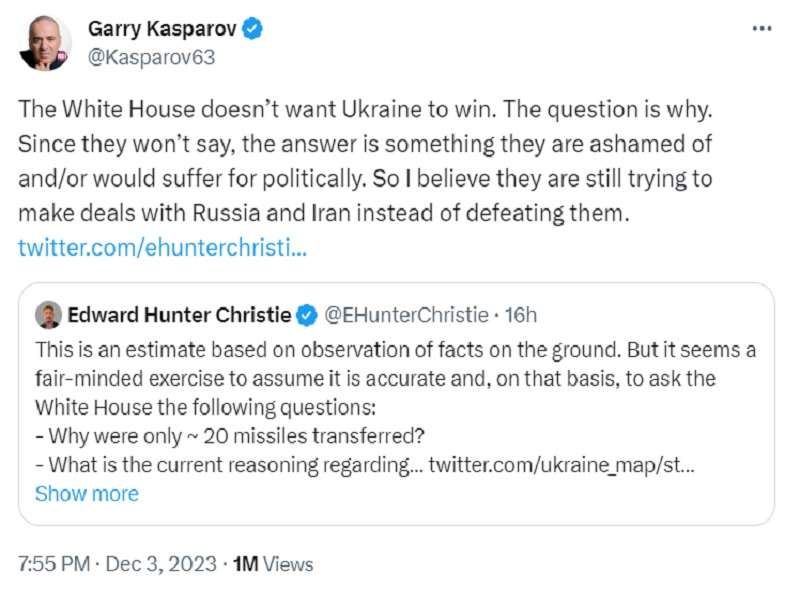
Task: Click the quoted tweet's body text about missiles
Action: point(380,380)
